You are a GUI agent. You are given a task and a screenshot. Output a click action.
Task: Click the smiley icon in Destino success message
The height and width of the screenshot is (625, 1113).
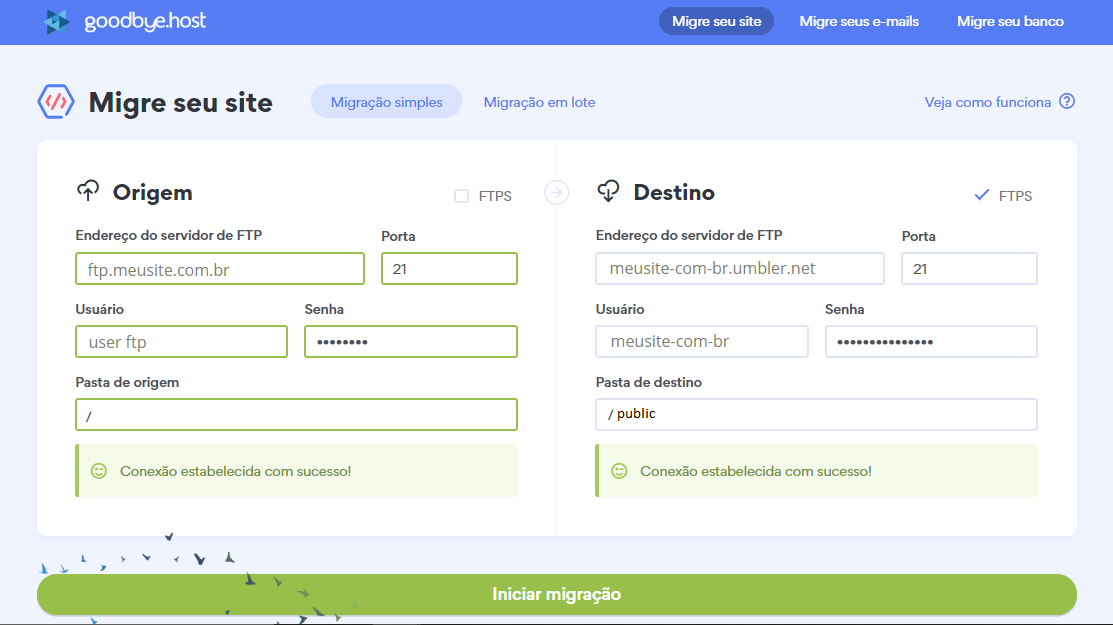click(x=619, y=470)
